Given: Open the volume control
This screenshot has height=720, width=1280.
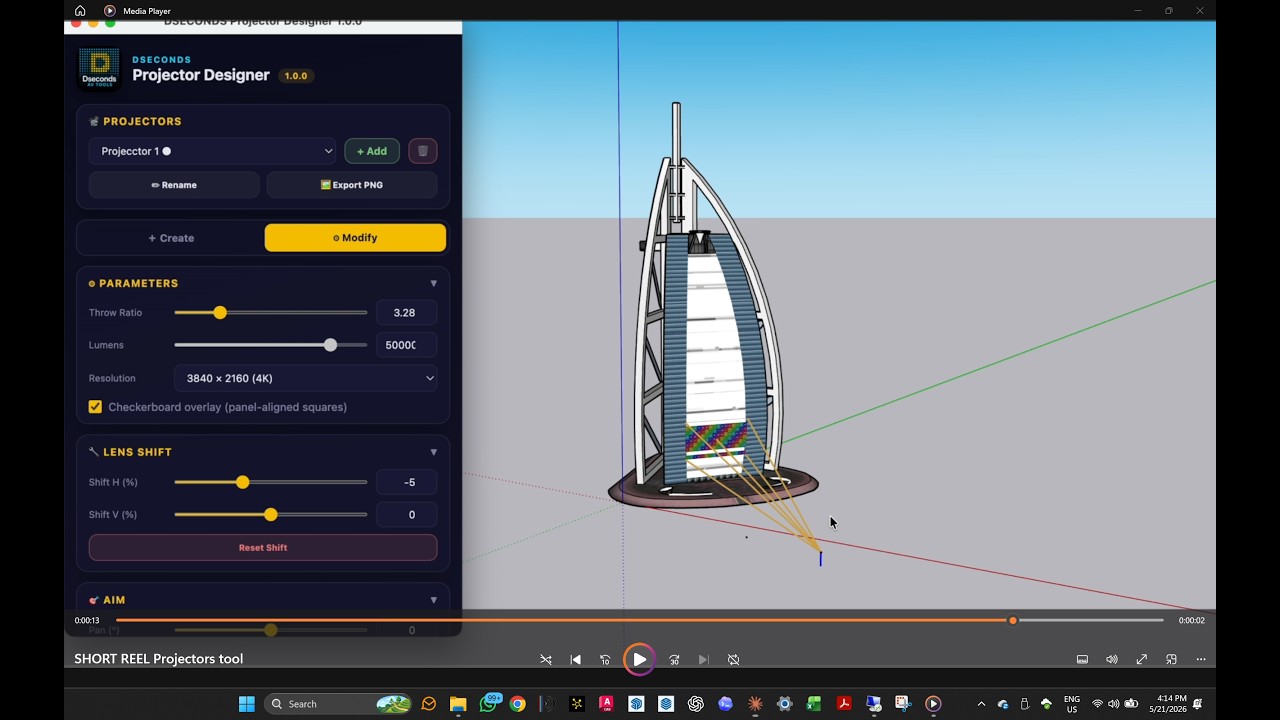Looking at the screenshot, I should tap(1111, 660).
